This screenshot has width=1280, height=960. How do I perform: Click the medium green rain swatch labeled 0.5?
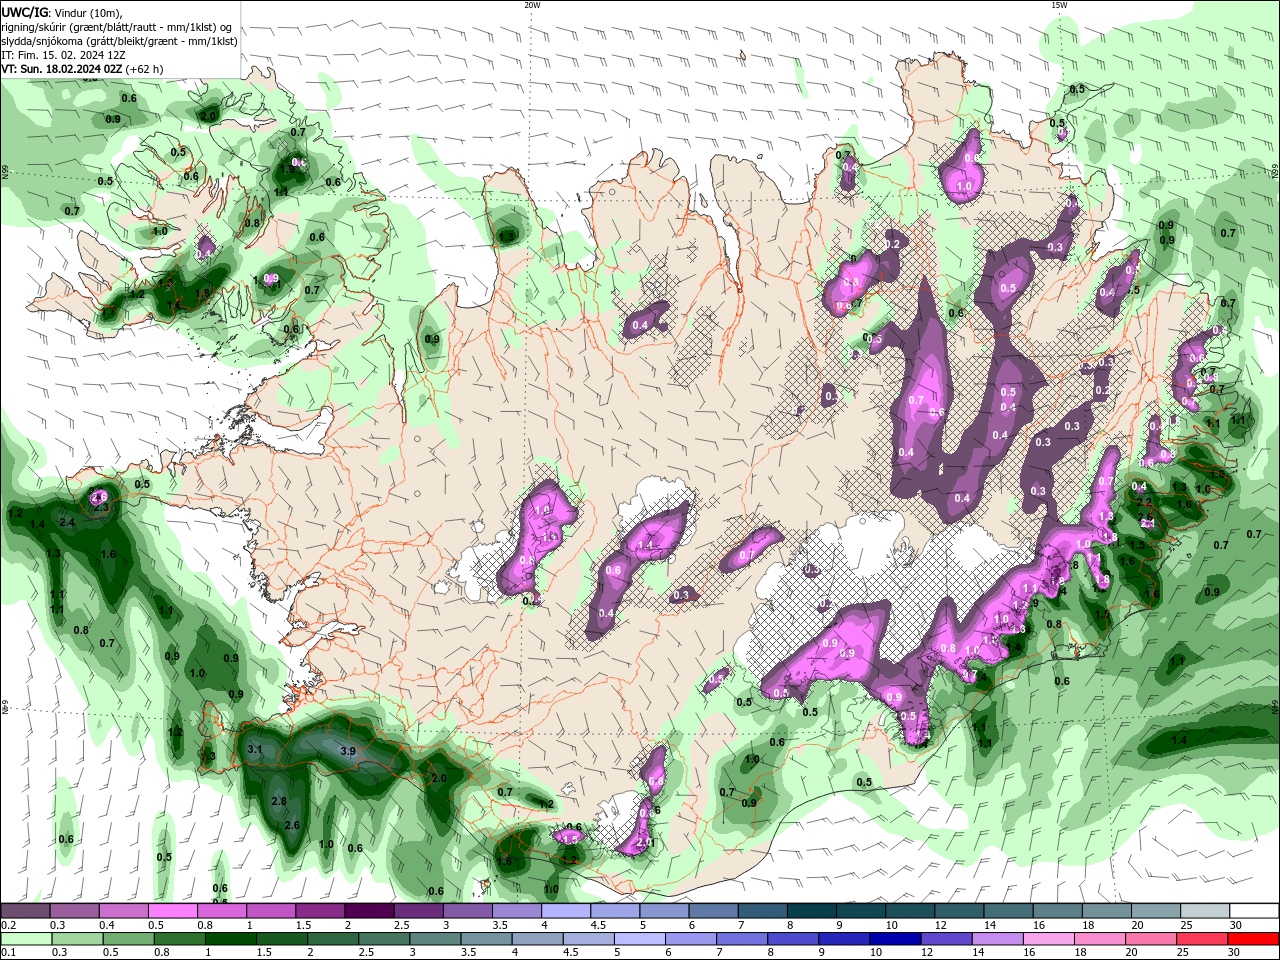click(x=128, y=939)
